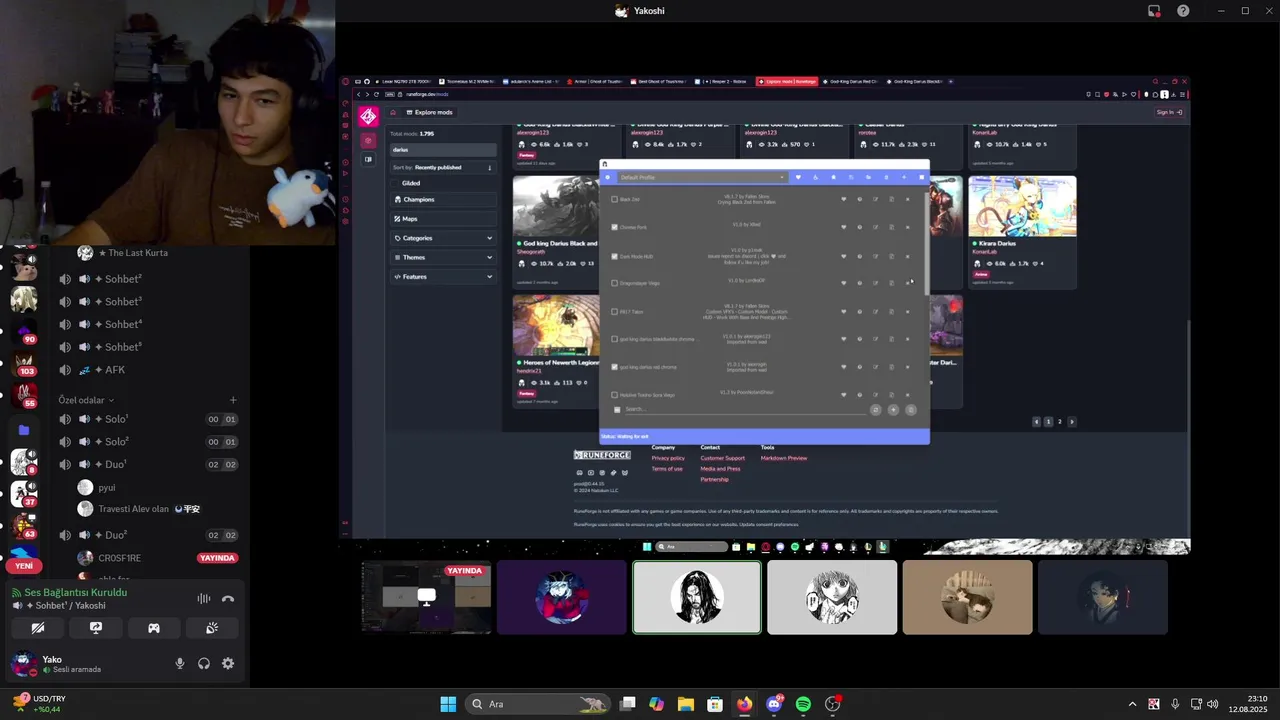Jump to new with YENİ button
Viewport: 1280px width, 720px height.
pyautogui.click(x=24, y=566)
